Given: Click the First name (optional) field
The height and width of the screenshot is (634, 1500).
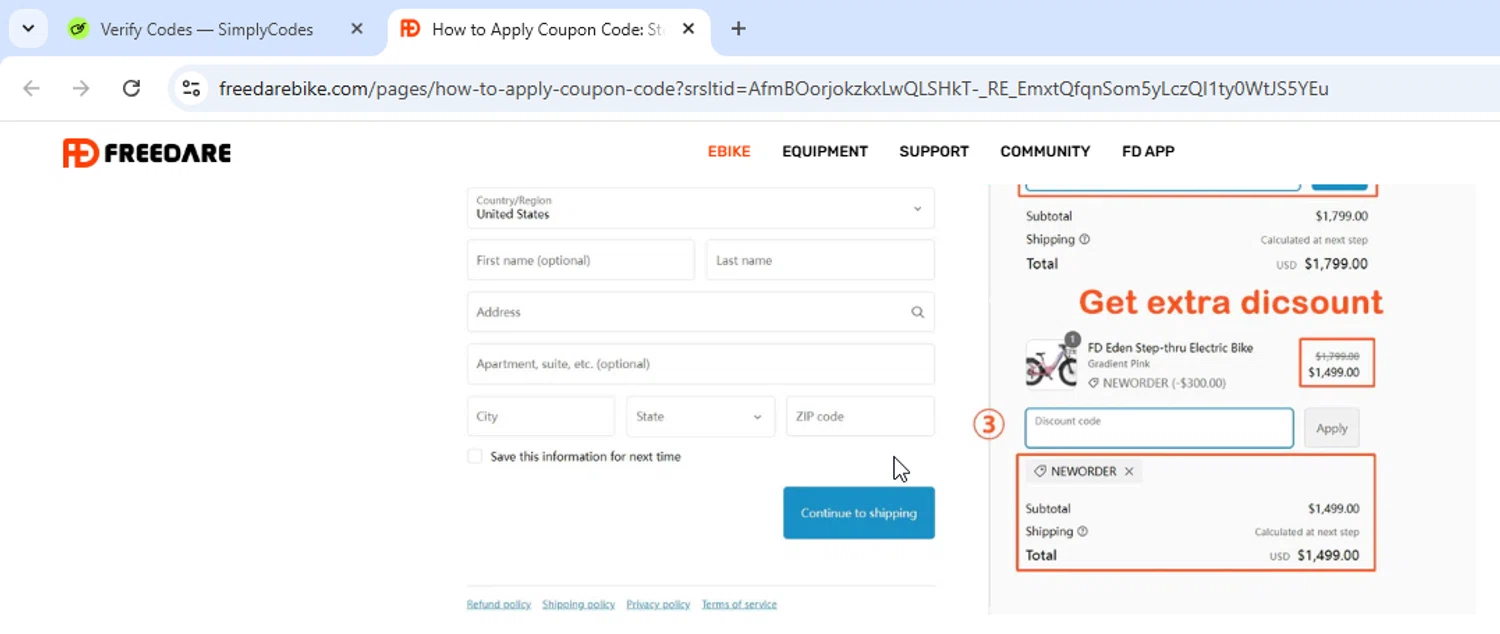Looking at the screenshot, I should [x=580, y=260].
